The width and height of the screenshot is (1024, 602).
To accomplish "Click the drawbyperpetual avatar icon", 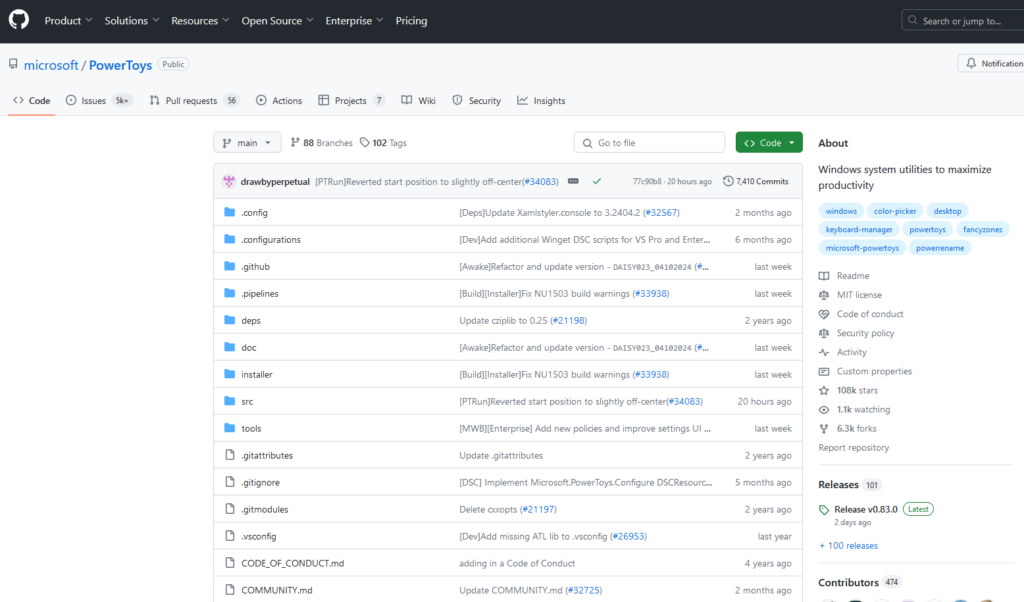I will 229,182.
